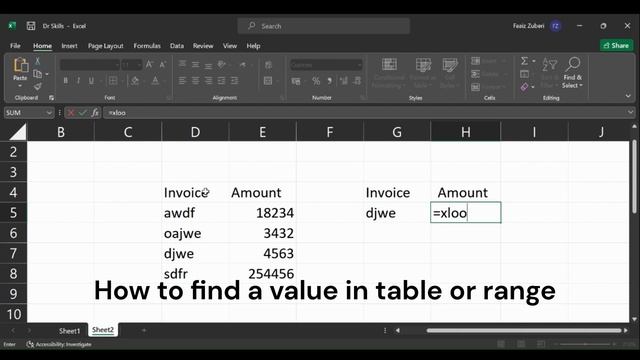Click the Orientation text-angle icon
Image resolution: width=640 pixels, height=360 pixels.
click(x=222, y=64)
